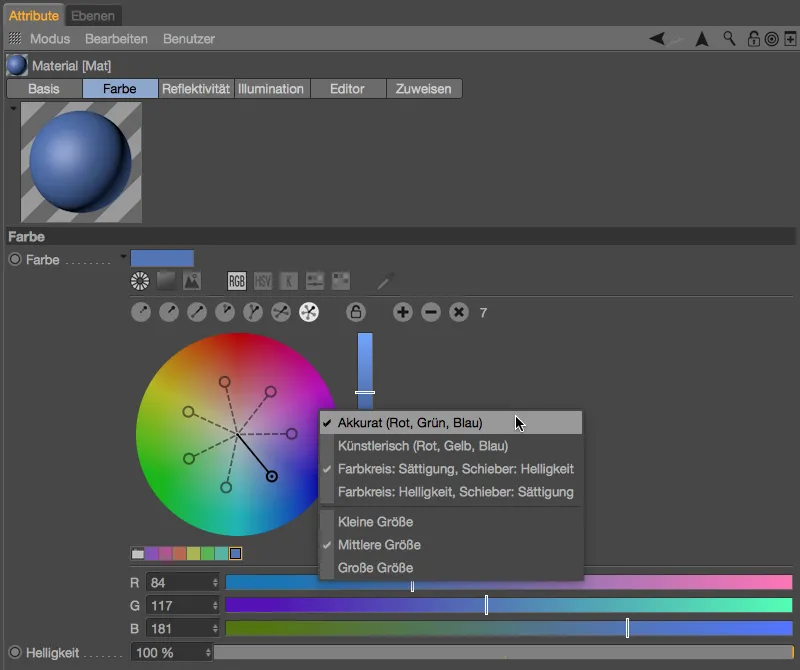Choose Große Größe wheel size
The image size is (800, 670).
[x=451, y=568]
